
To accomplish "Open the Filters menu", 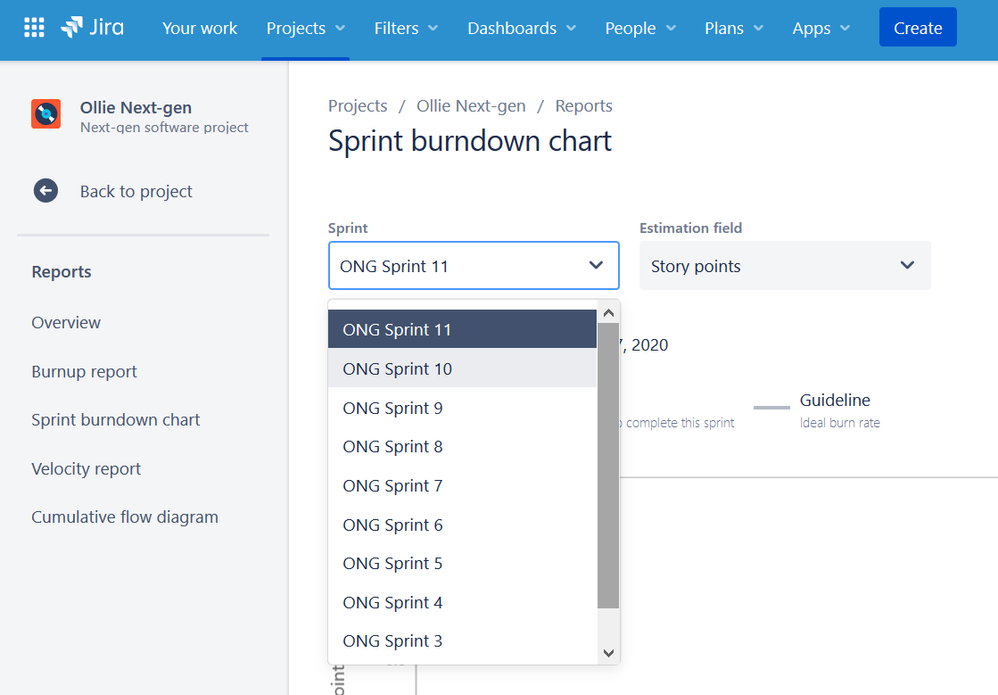I will pos(406,28).
